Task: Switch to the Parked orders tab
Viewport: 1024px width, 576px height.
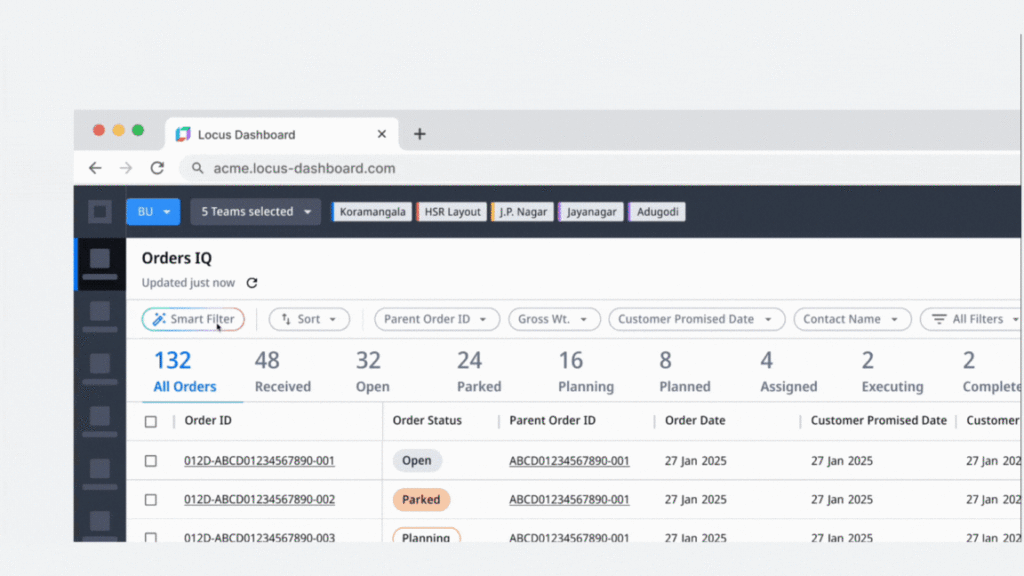Action: (x=478, y=371)
